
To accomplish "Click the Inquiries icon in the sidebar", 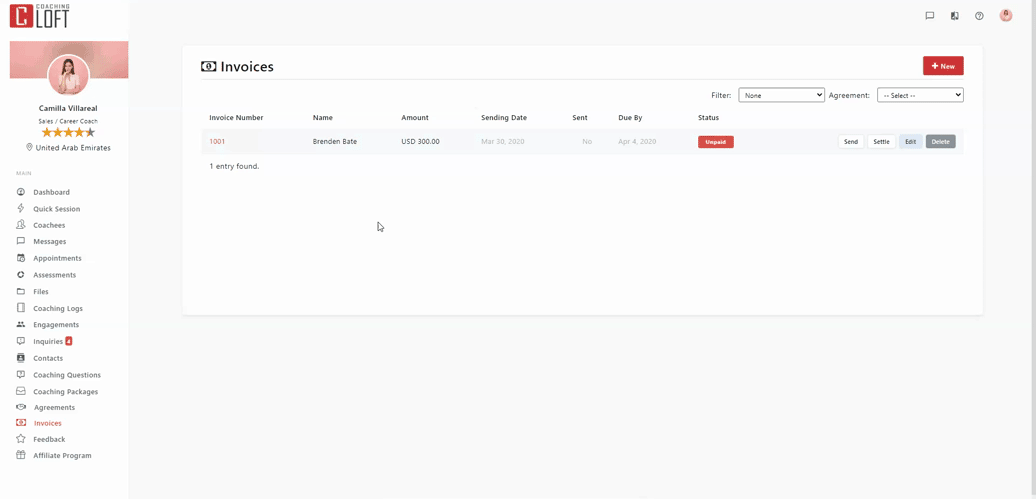I will [x=20, y=341].
